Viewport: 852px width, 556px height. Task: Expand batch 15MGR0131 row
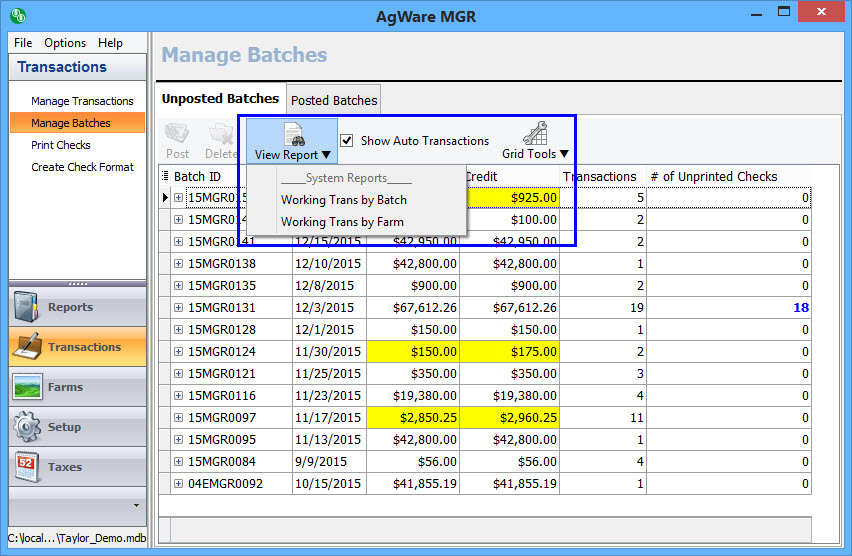[179, 308]
